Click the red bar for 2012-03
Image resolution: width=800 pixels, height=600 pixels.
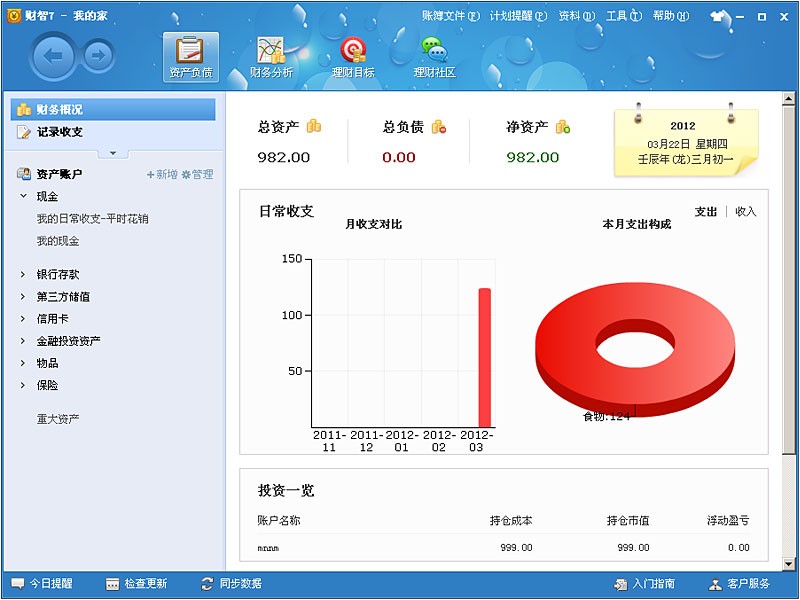pos(484,357)
